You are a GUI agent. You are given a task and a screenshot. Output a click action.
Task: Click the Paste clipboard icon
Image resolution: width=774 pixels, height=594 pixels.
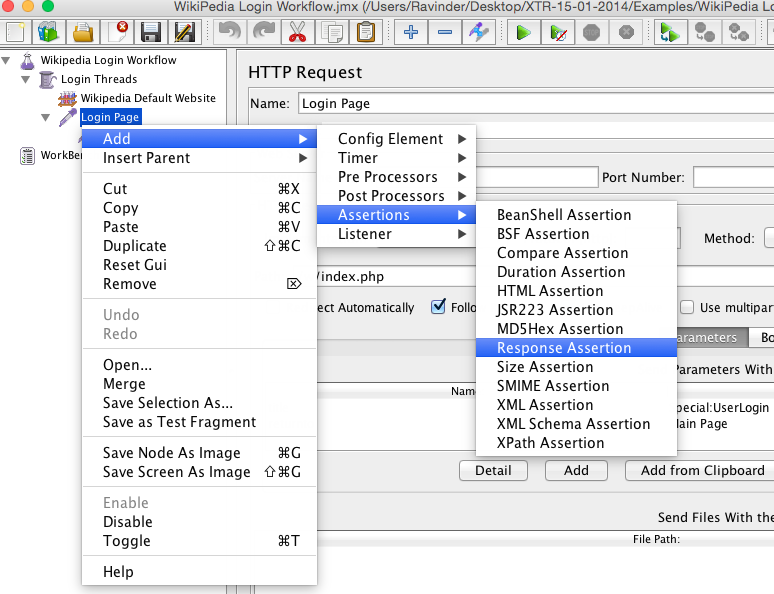point(366,32)
